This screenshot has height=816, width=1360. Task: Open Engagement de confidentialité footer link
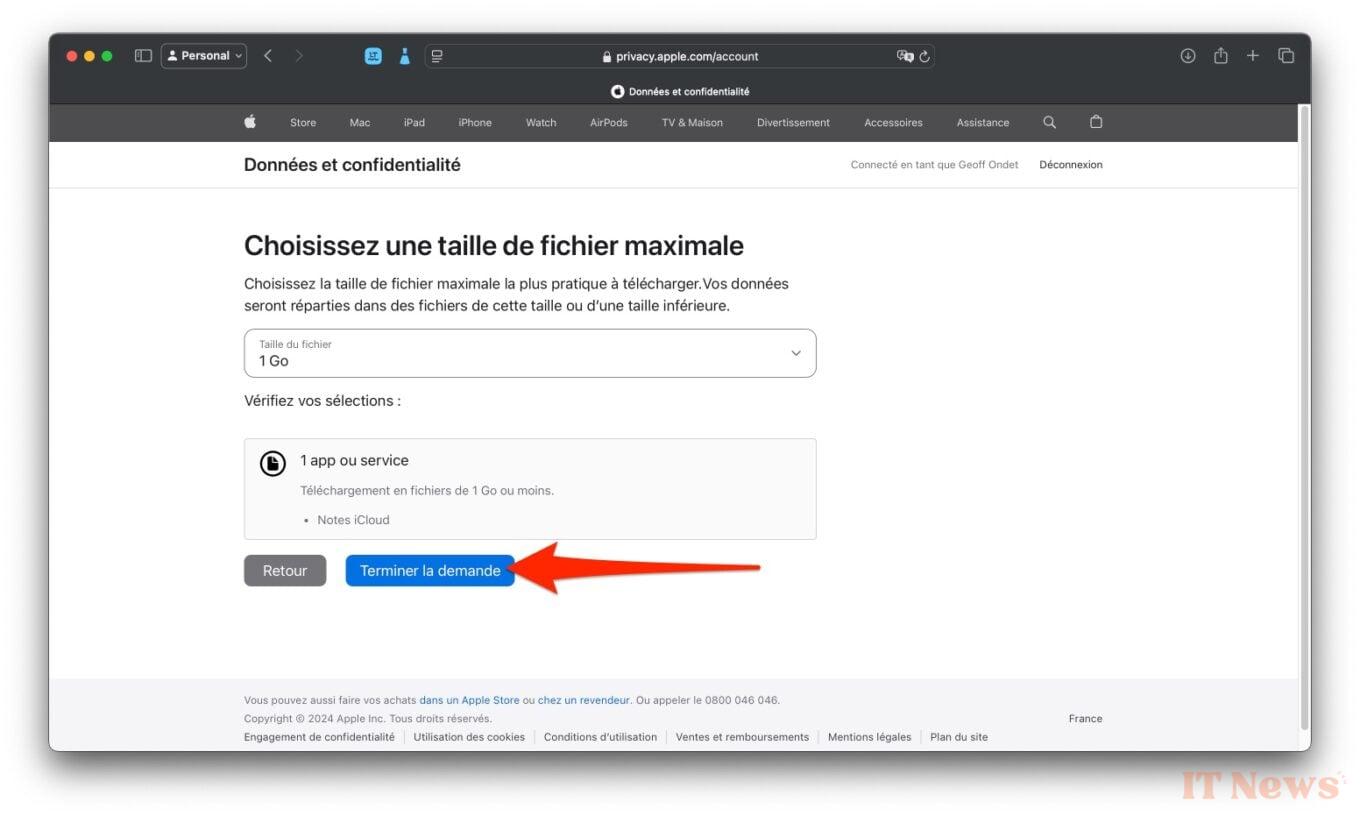[319, 737]
